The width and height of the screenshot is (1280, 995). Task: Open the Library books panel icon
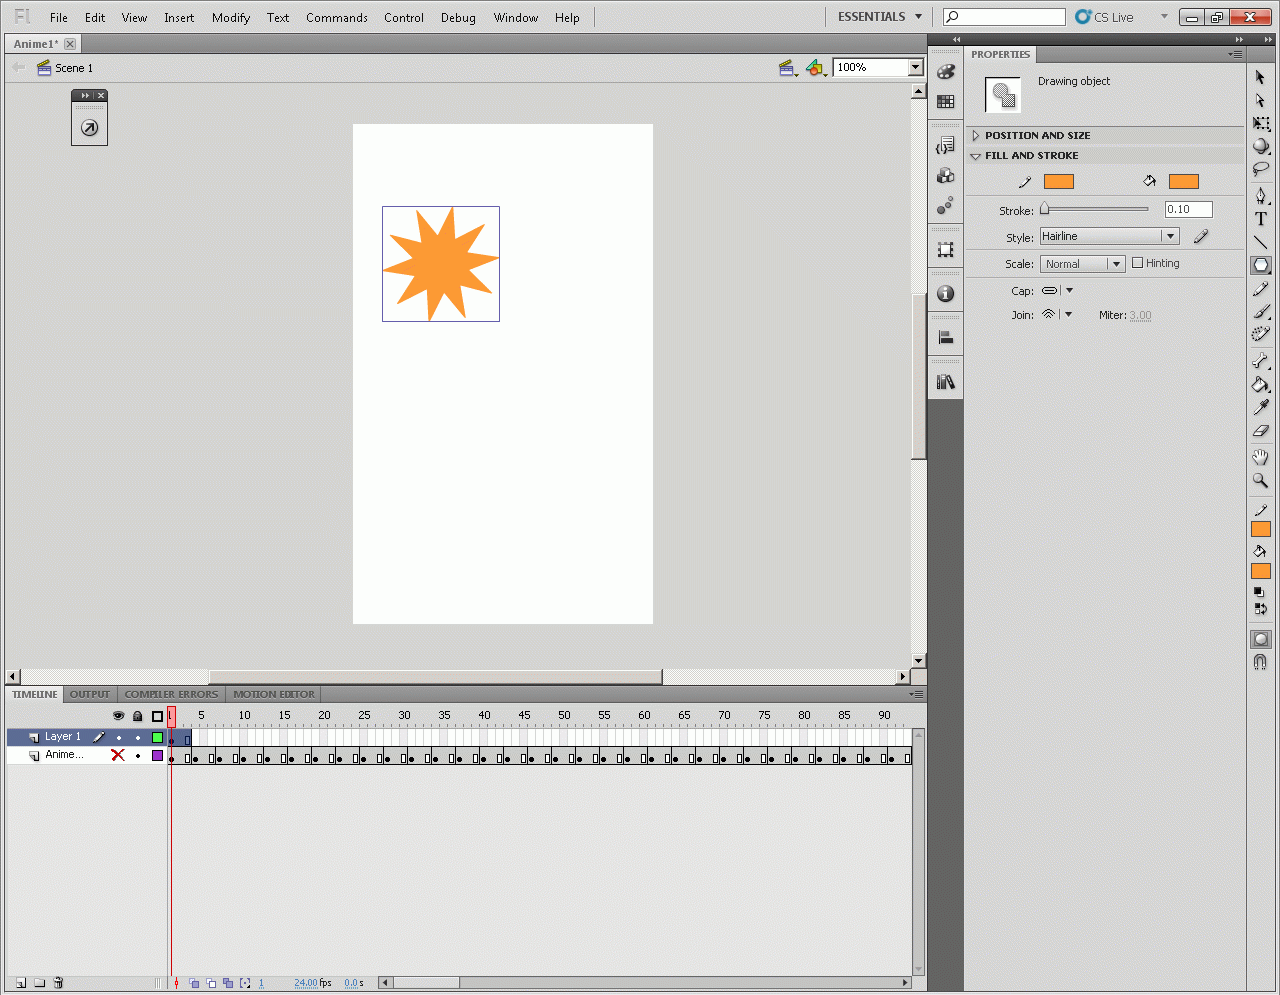click(945, 382)
